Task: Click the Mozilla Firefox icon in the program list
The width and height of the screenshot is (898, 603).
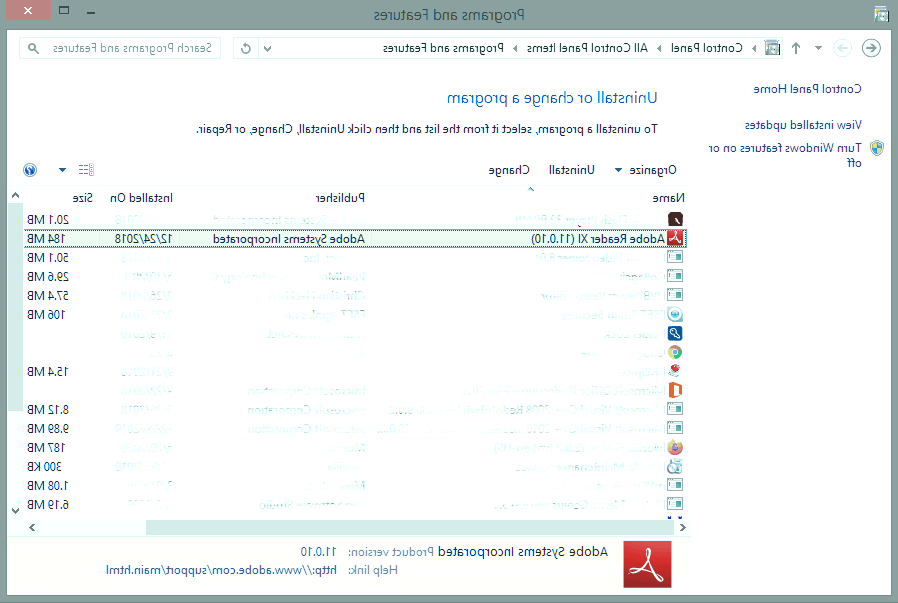Action: coord(675,447)
